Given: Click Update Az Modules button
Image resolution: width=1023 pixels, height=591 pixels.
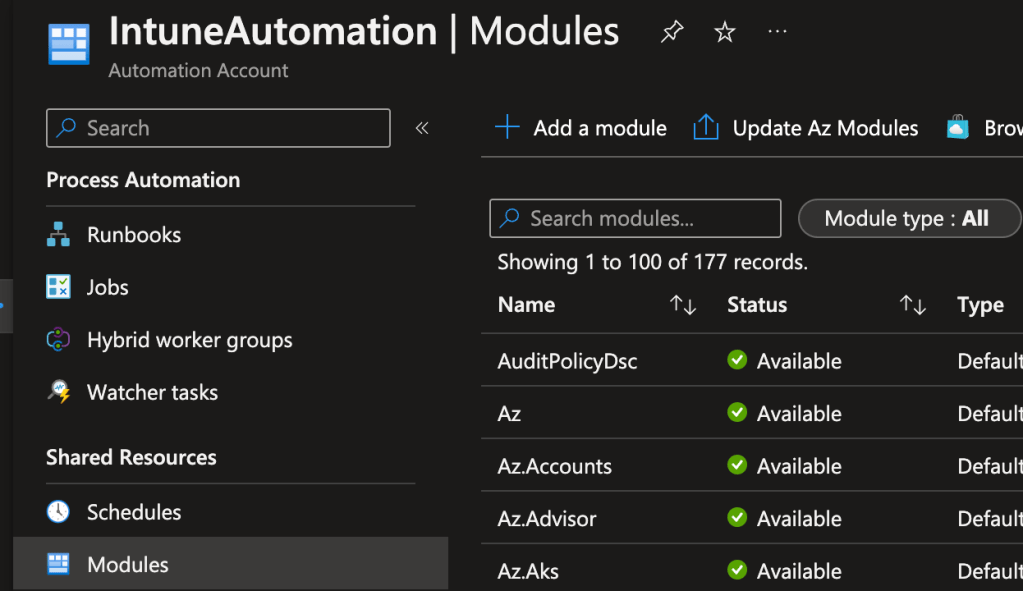Looking at the screenshot, I should click(806, 128).
